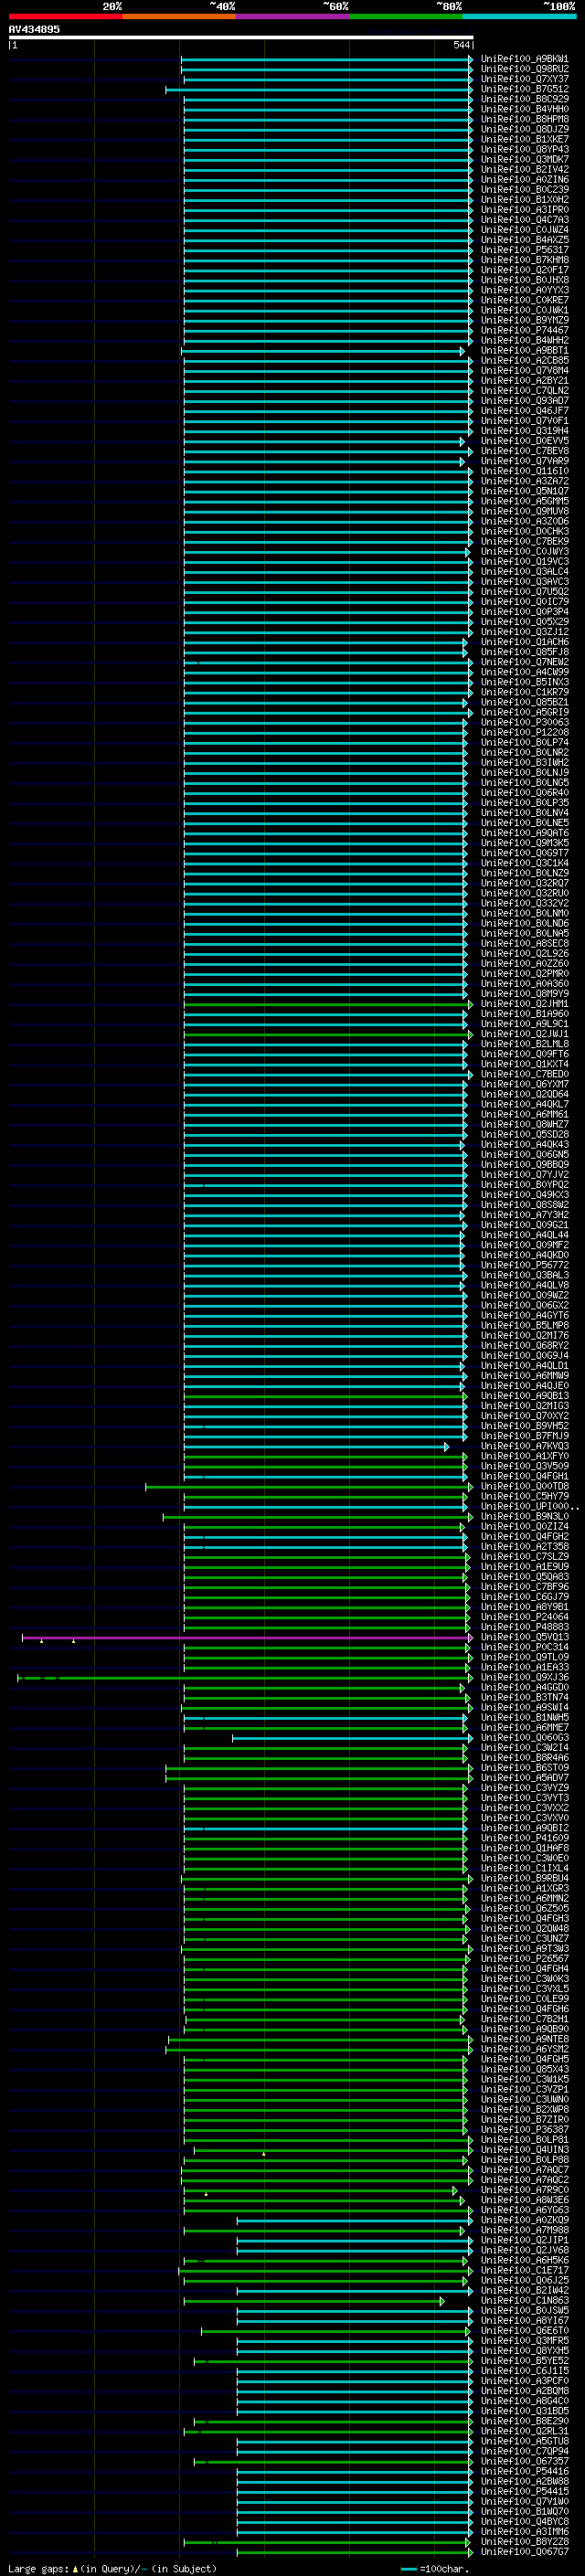Select hit label UniRef100_B8HPM8
The image size is (585, 2576).
(x=525, y=119)
